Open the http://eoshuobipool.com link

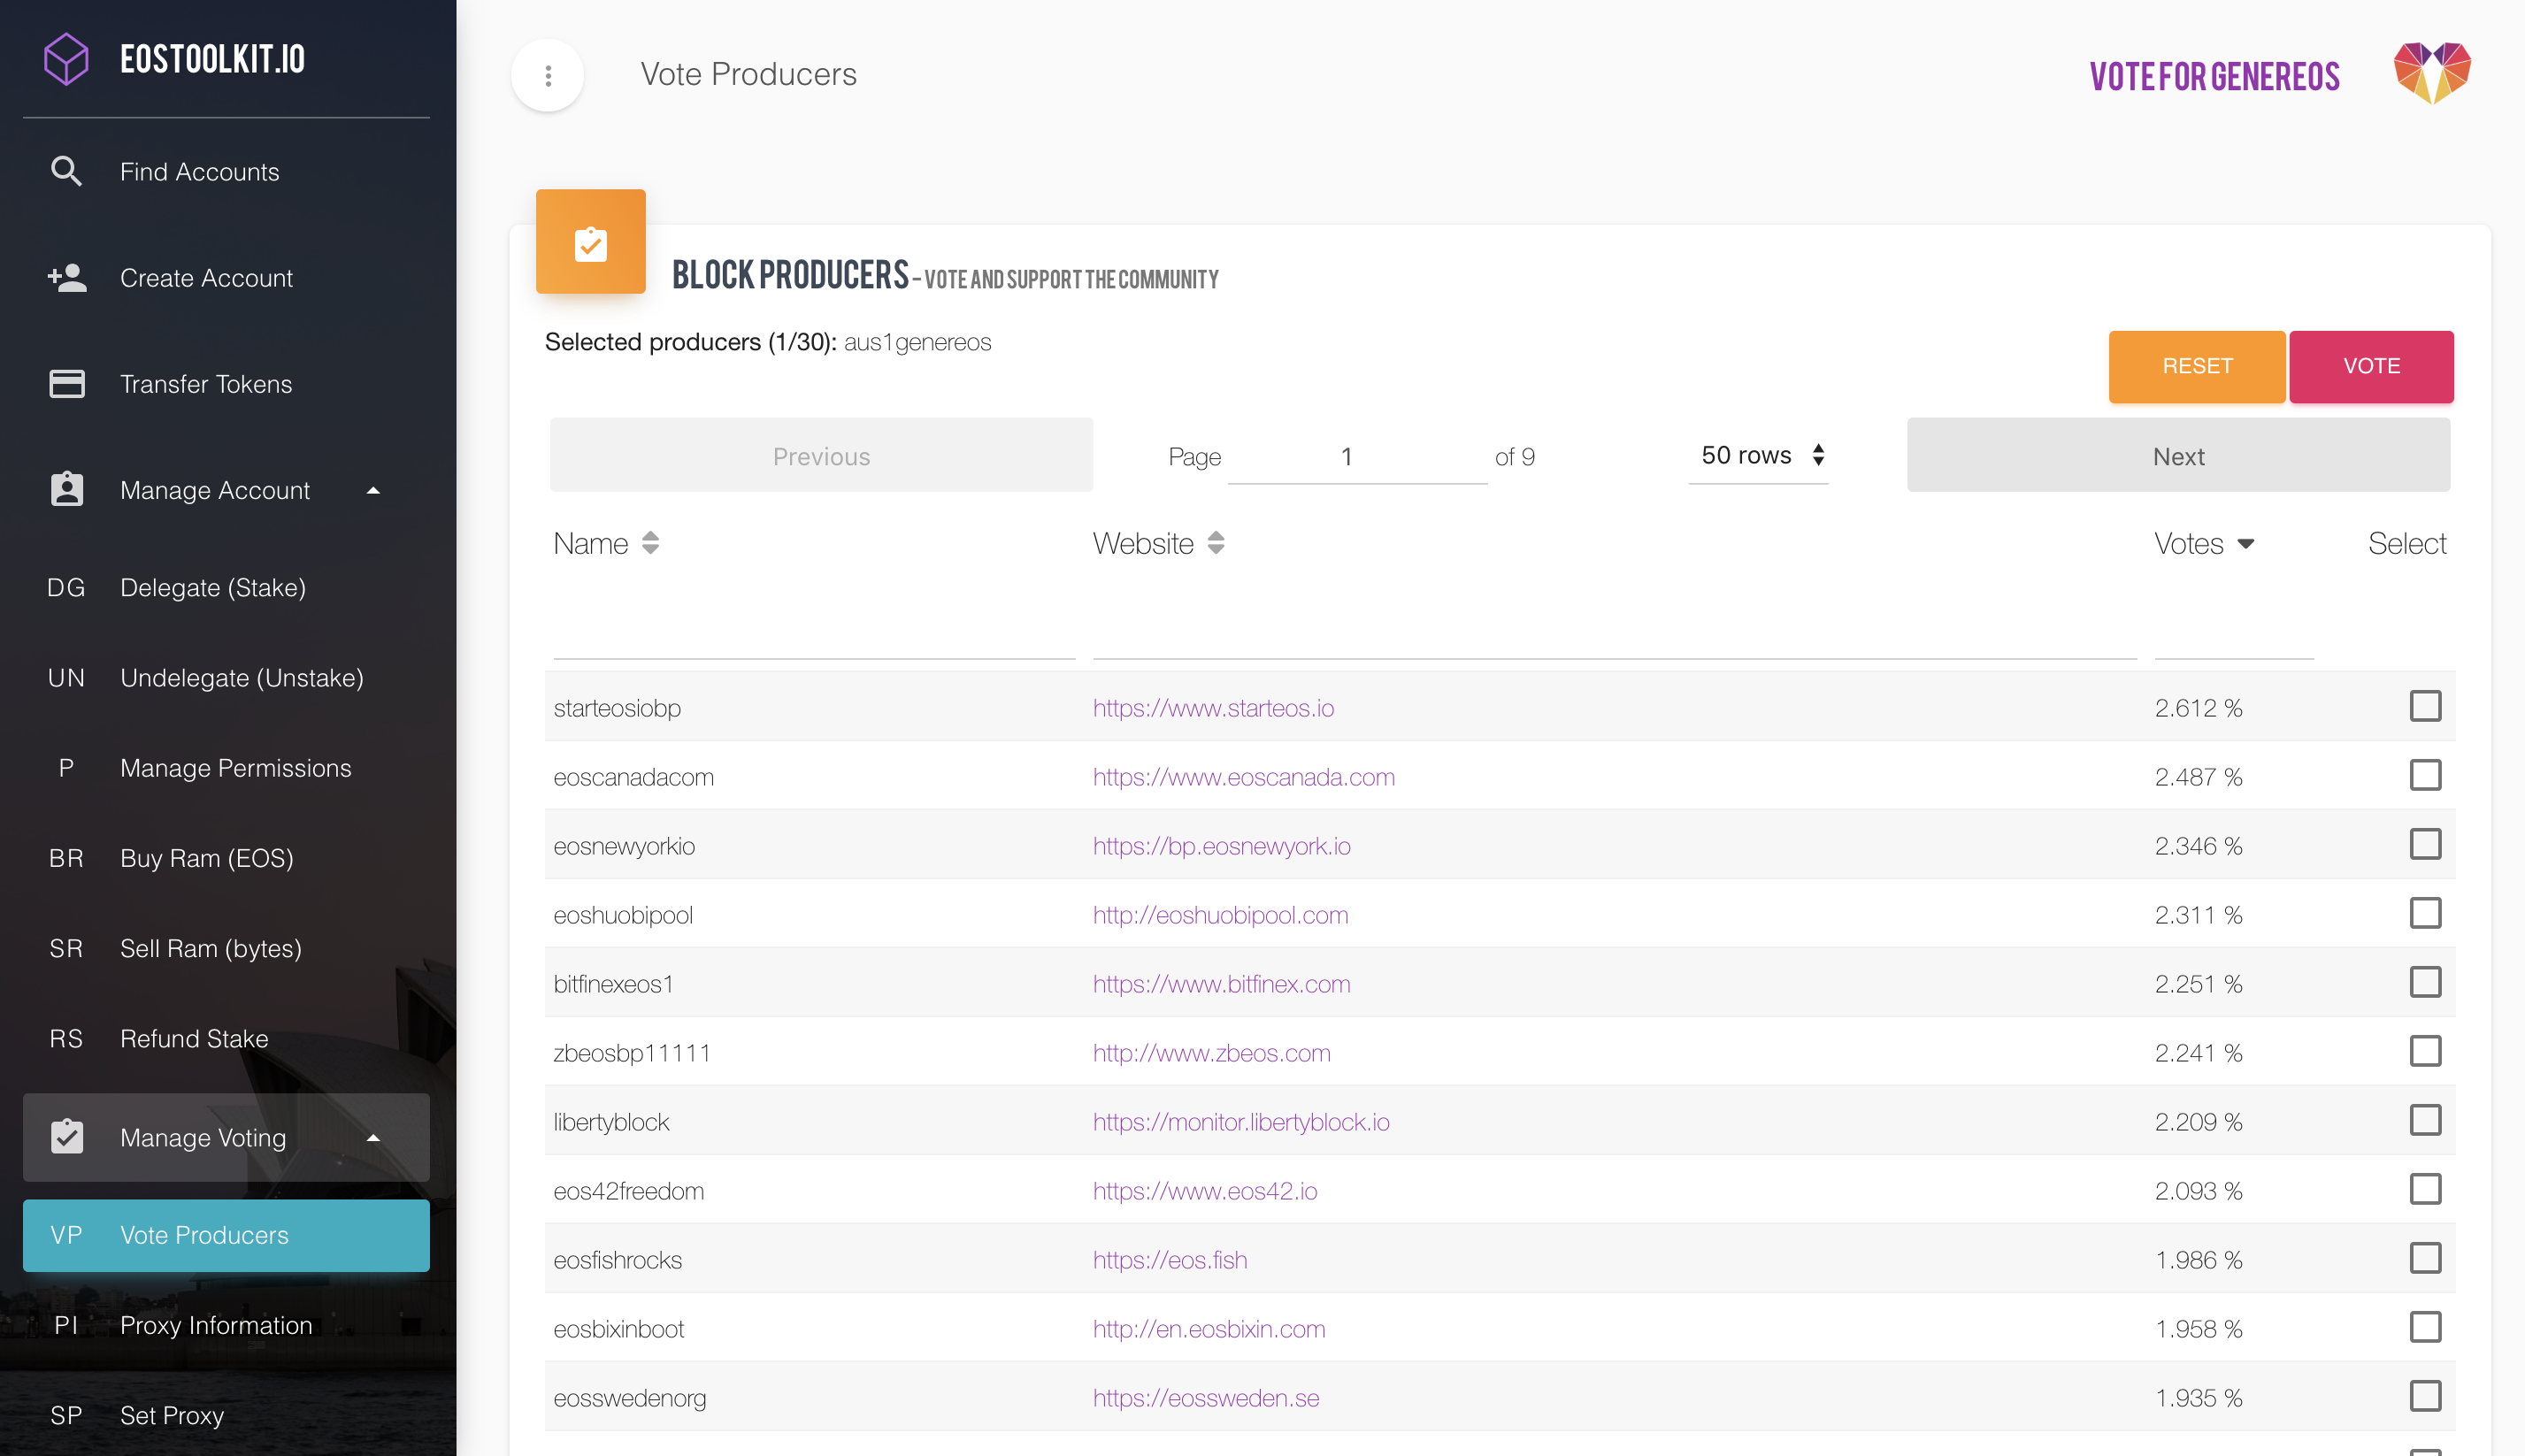click(x=1220, y=915)
